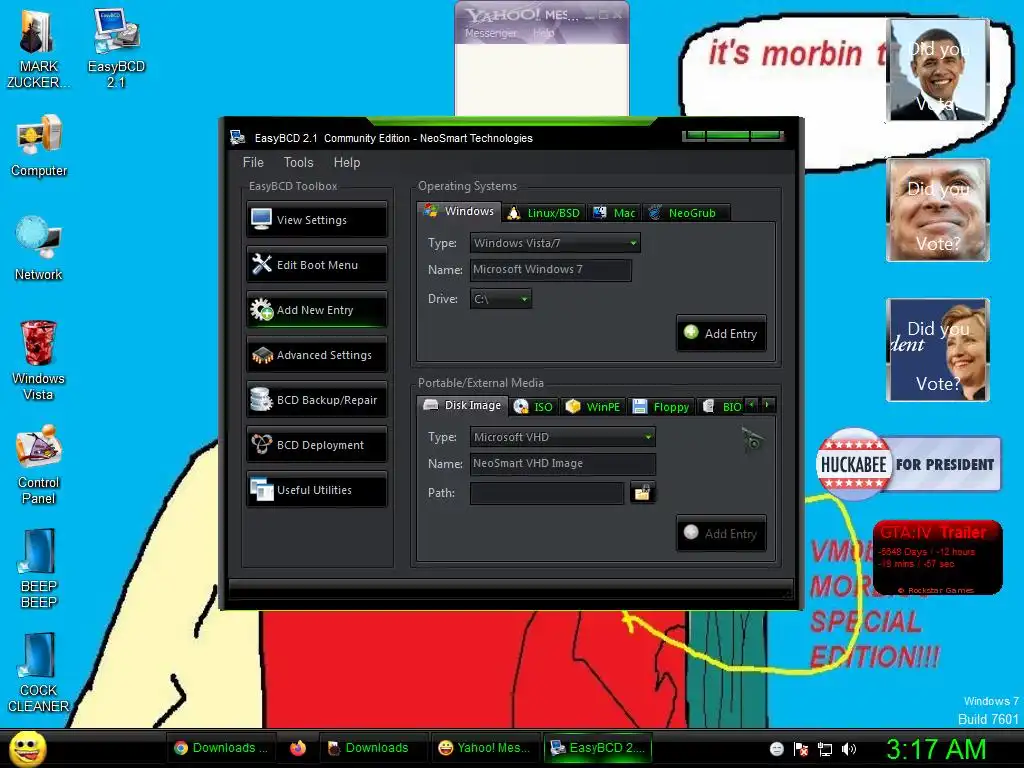Viewport: 1024px width, 768px height.
Task: Open View Settings in EasyBCD Toolbox
Action: 317,220
